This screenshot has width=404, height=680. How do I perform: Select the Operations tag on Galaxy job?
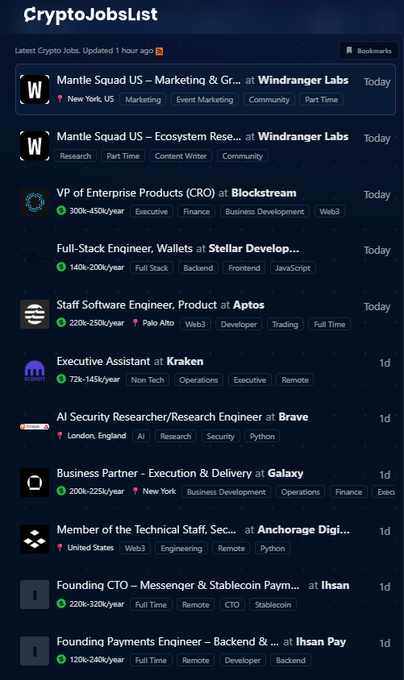[x=300, y=492]
